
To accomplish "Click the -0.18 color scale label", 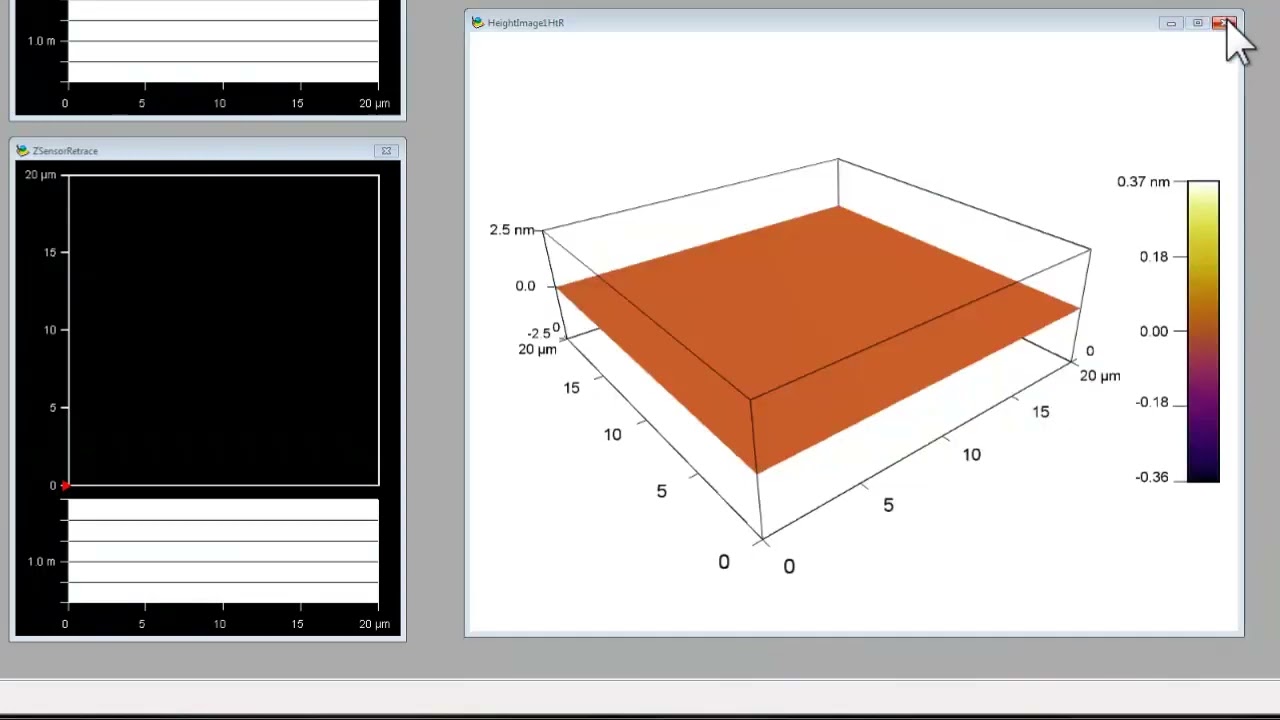I will (1152, 402).
